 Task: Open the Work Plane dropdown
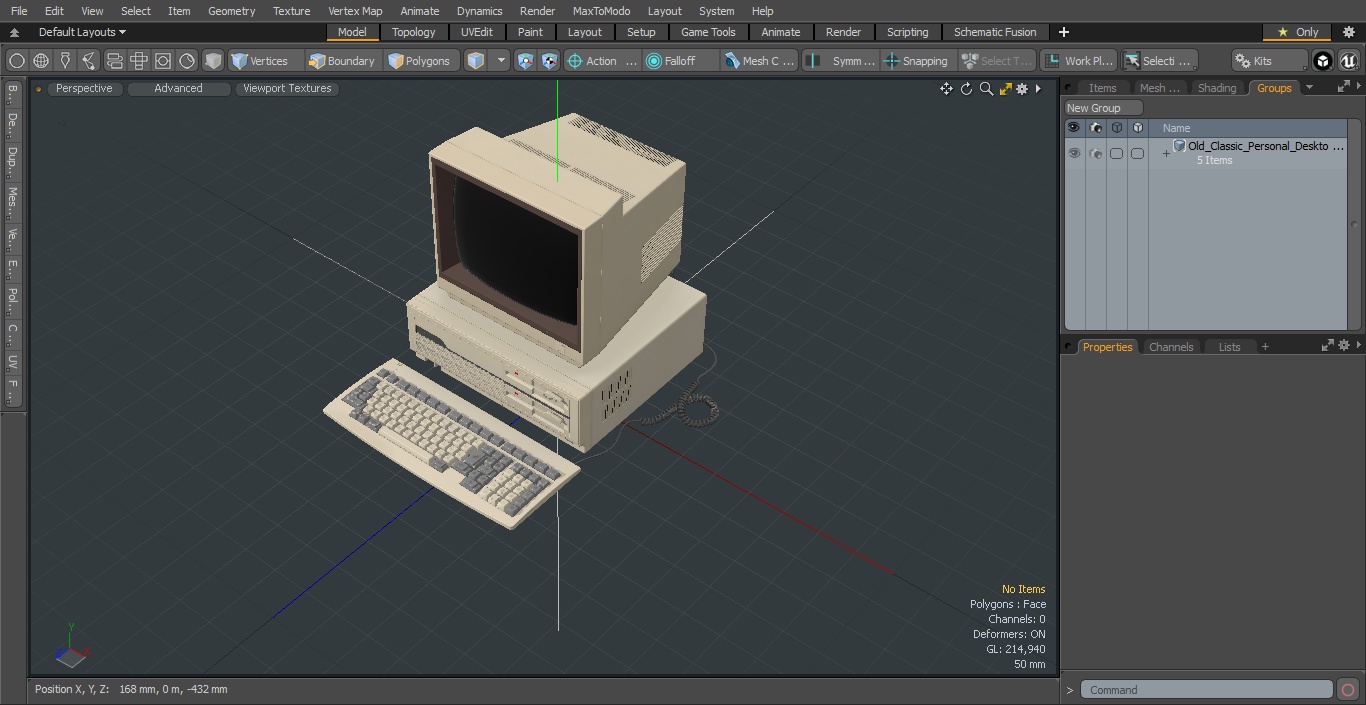point(1078,61)
